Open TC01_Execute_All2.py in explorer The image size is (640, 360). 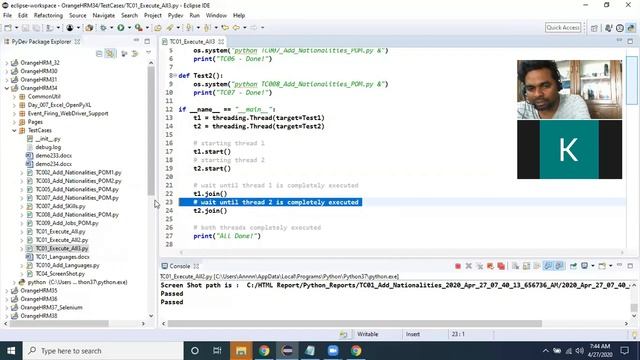[62, 240]
